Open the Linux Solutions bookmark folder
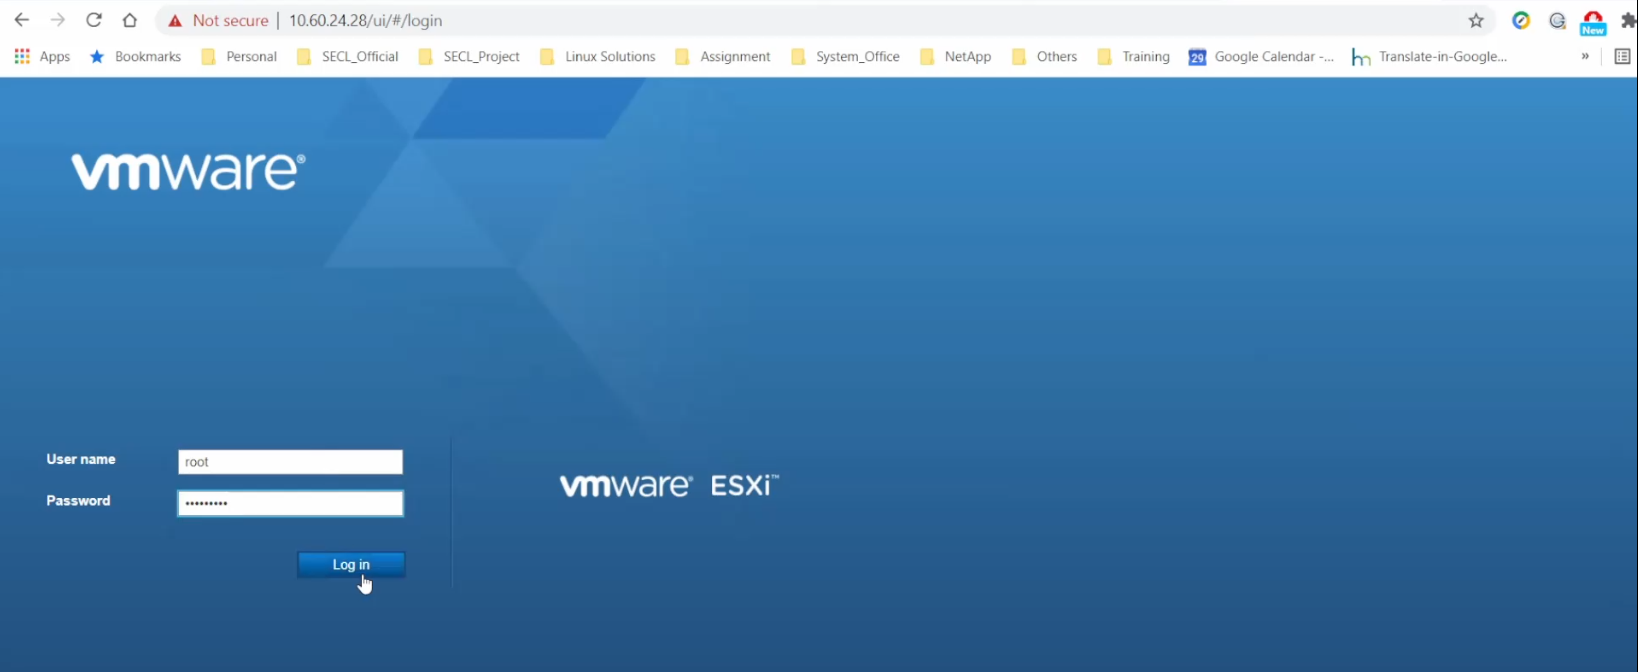 (x=598, y=57)
